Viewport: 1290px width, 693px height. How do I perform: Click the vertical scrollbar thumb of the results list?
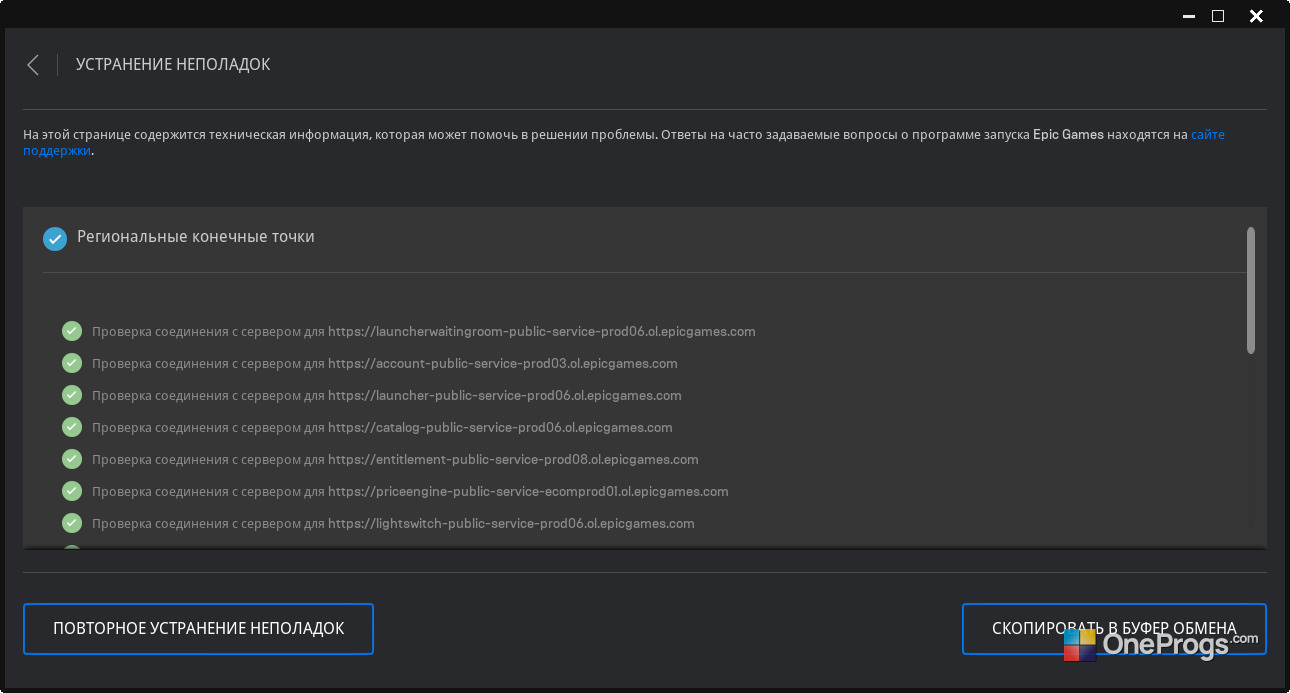[x=1251, y=290]
